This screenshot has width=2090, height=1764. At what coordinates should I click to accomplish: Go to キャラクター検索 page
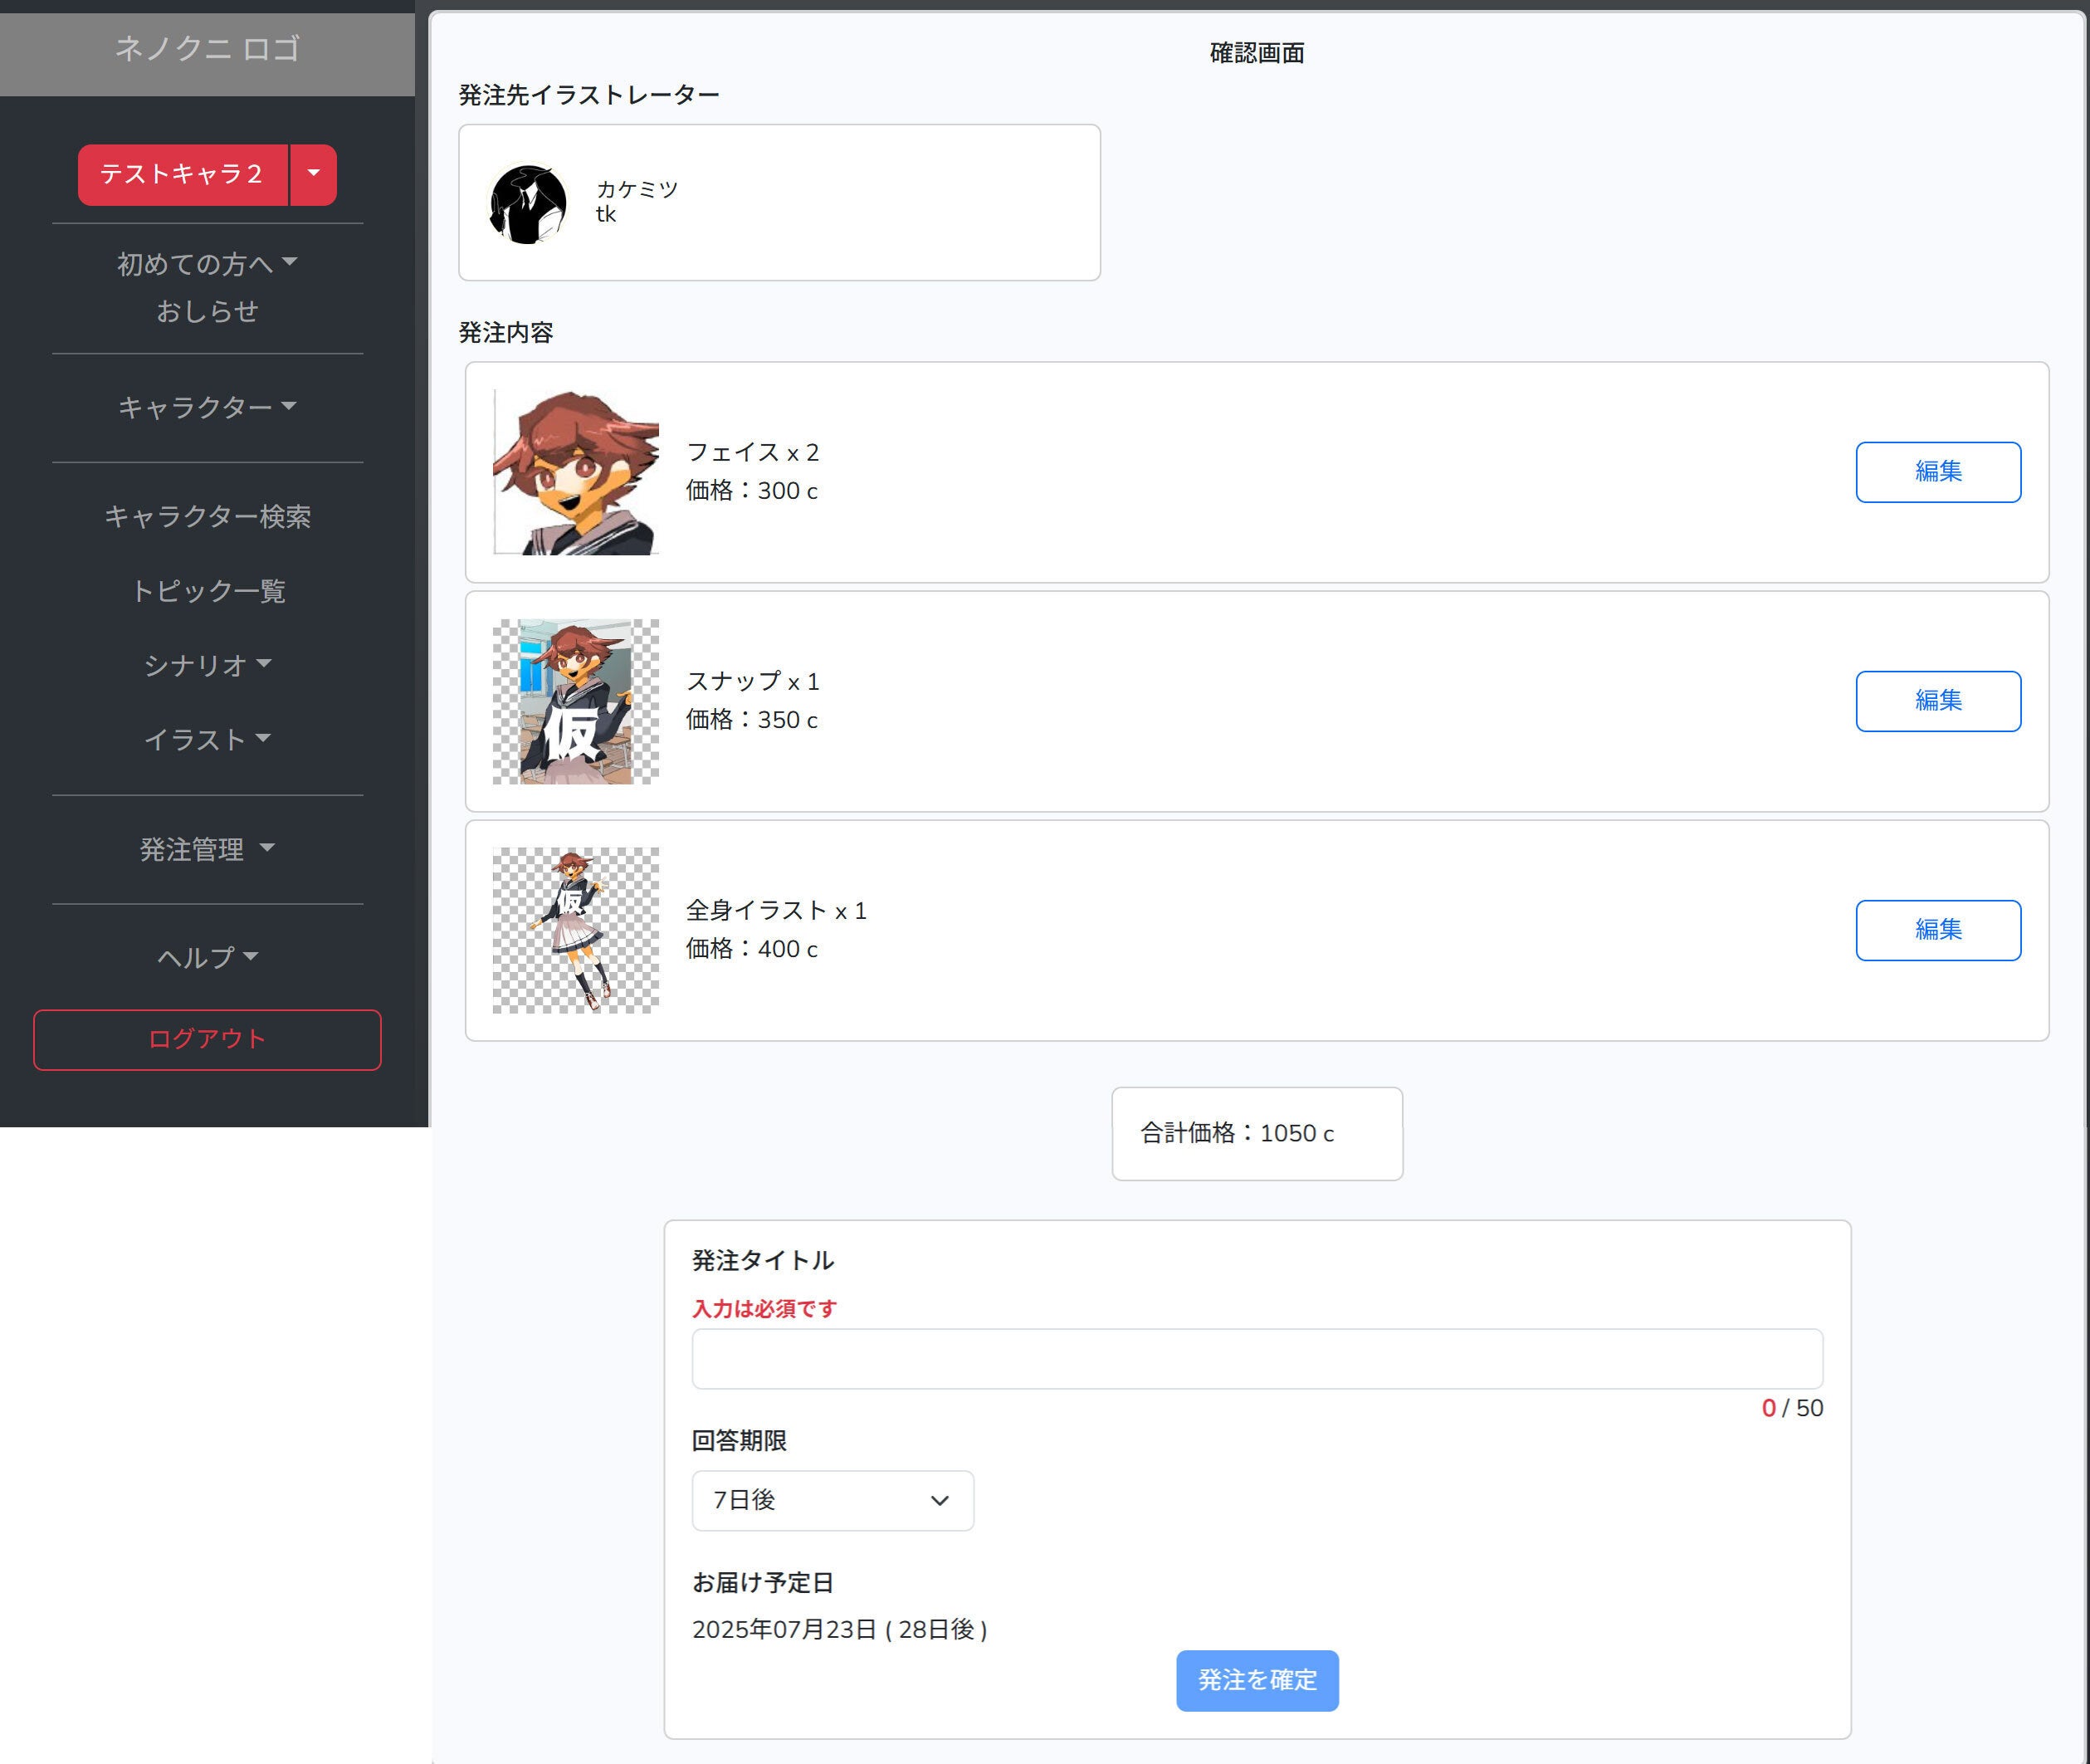point(207,516)
